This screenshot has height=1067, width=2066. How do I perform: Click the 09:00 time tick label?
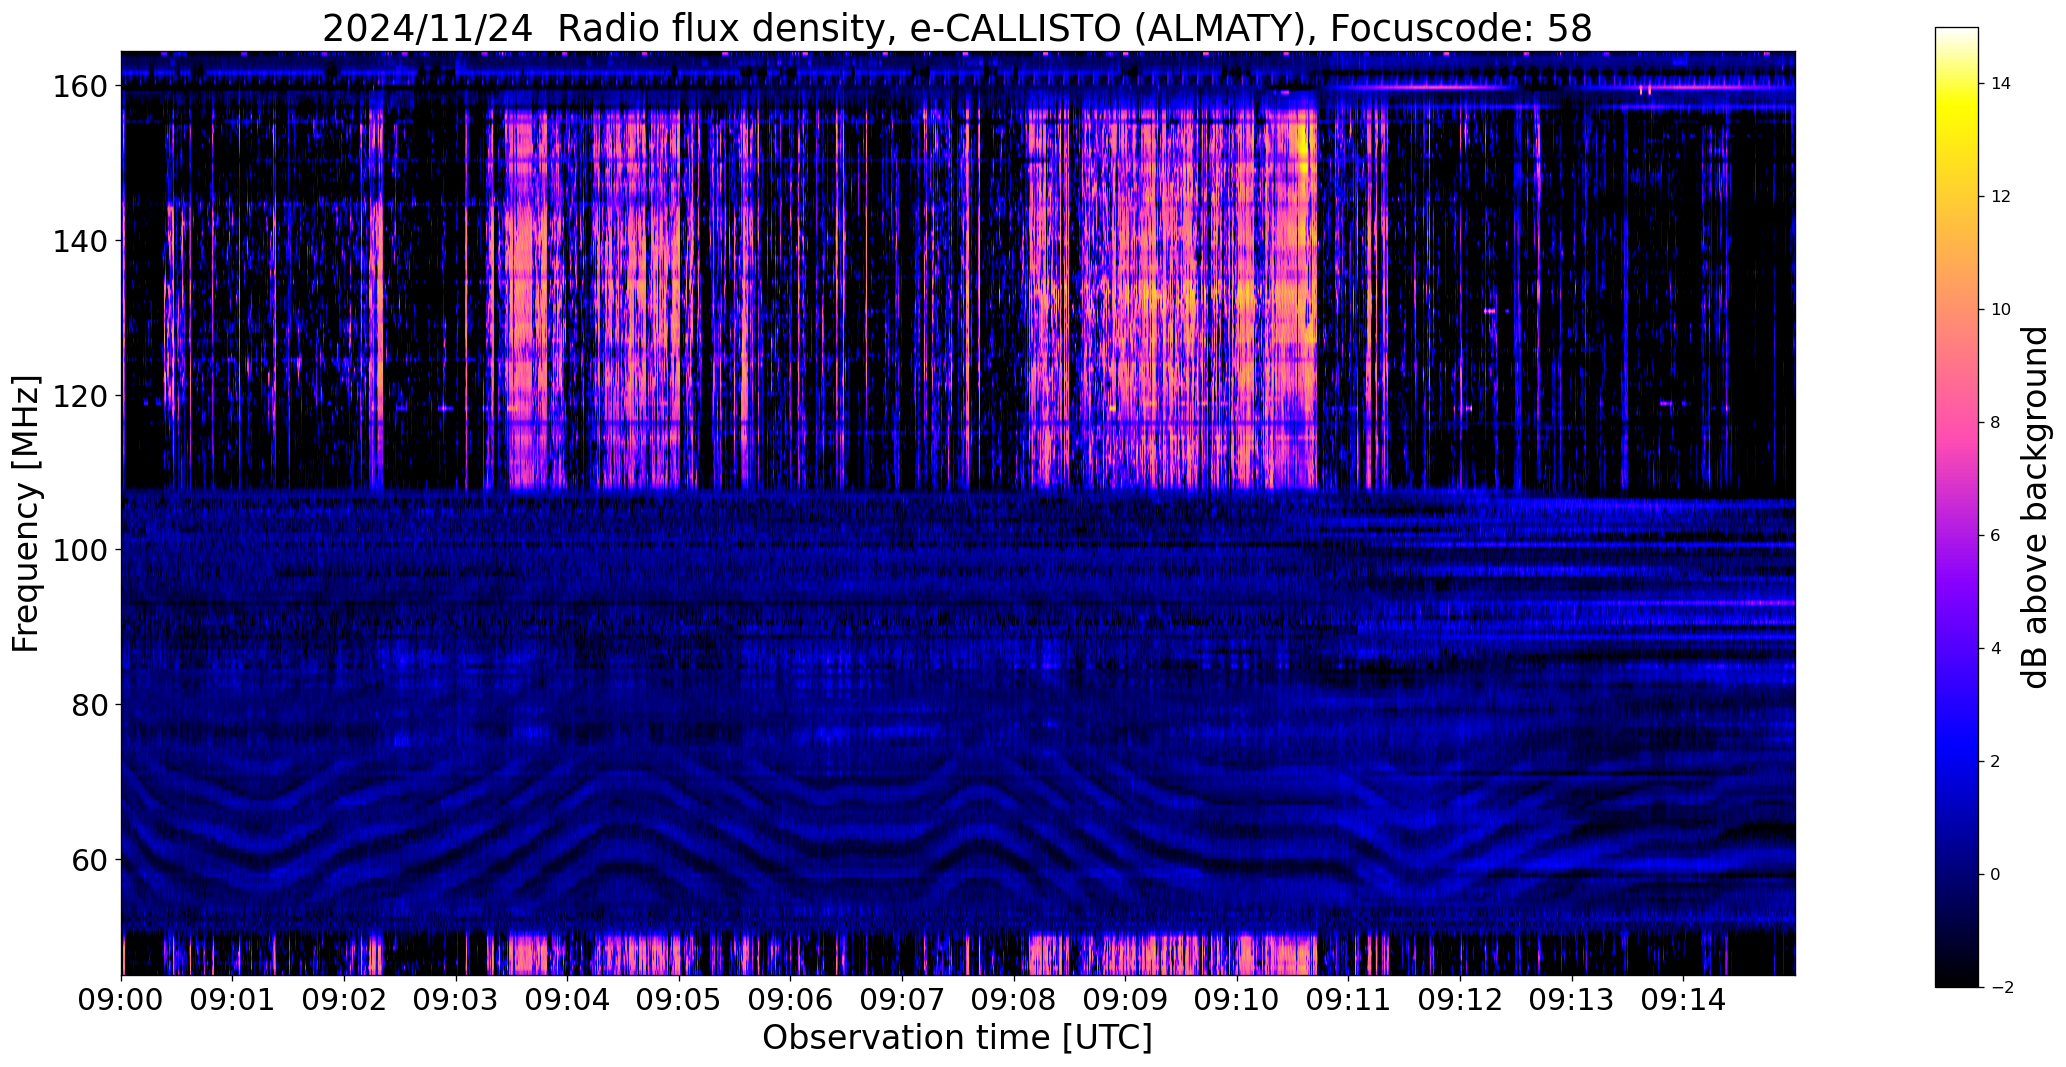pos(122,999)
